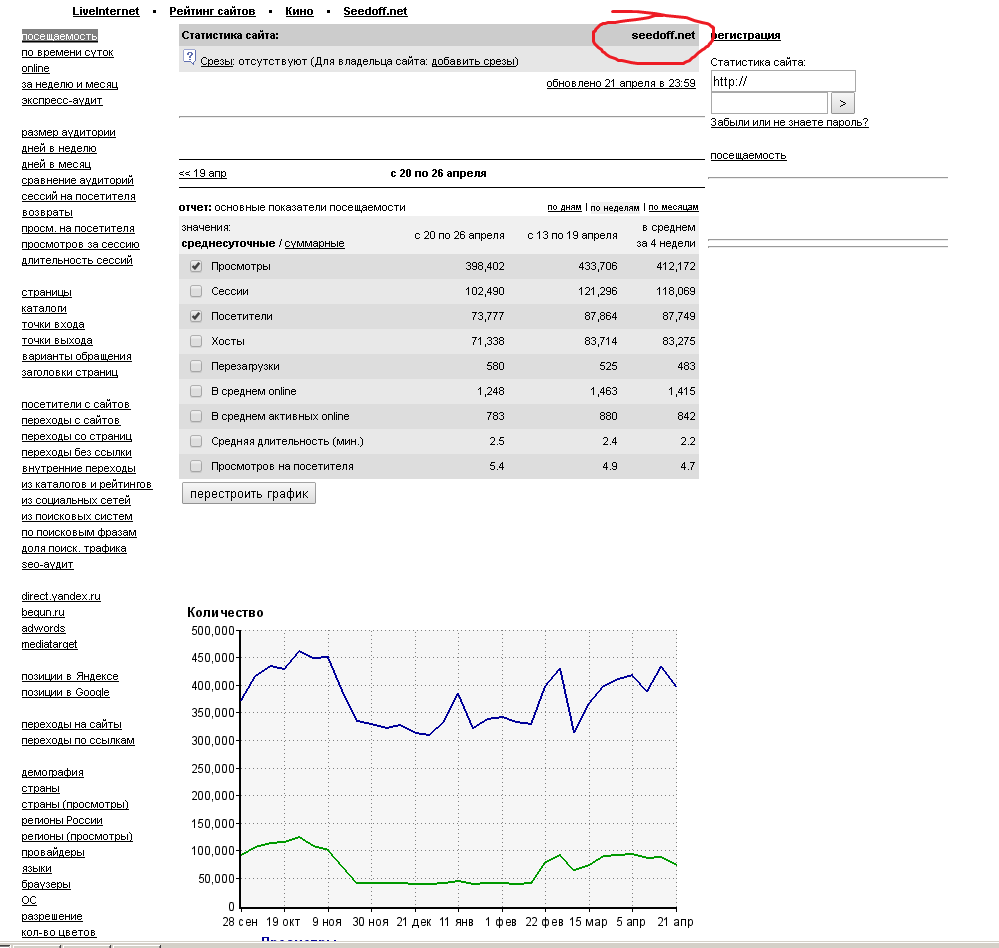The width and height of the screenshot is (999, 948).
Task: Open direct.yandex.ru link
Action: 61,596
